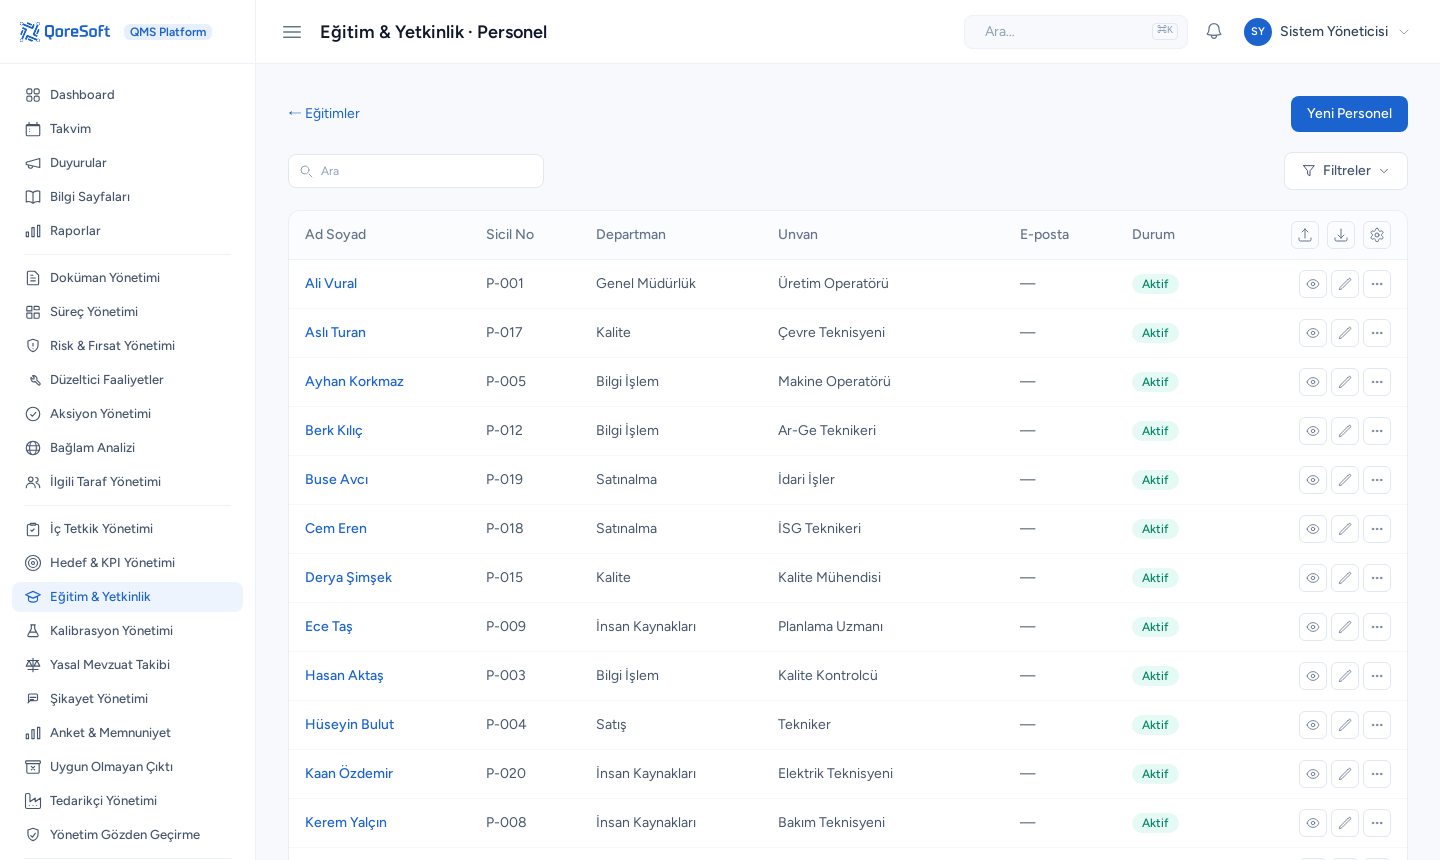Open Hüseyin Bulut's name link

[349, 725]
